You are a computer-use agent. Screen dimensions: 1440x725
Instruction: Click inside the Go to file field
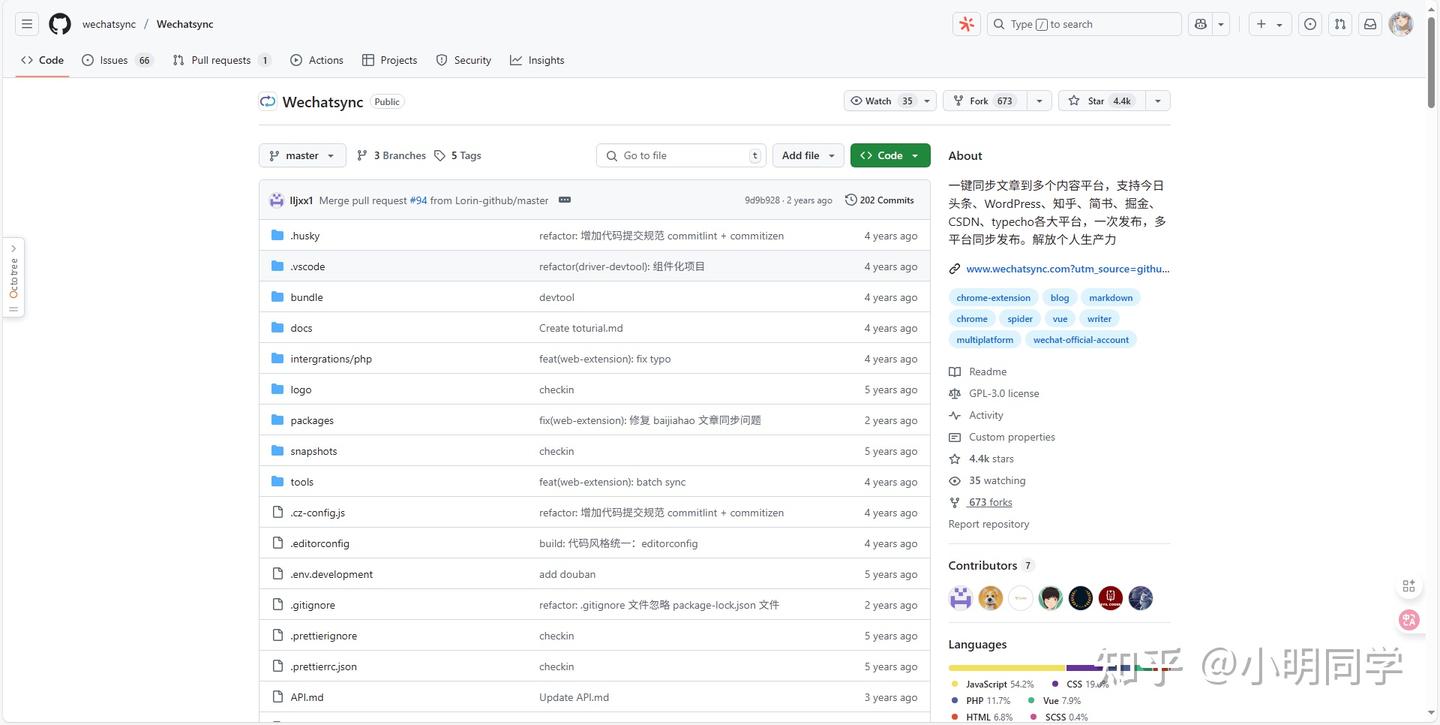pos(680,155)
